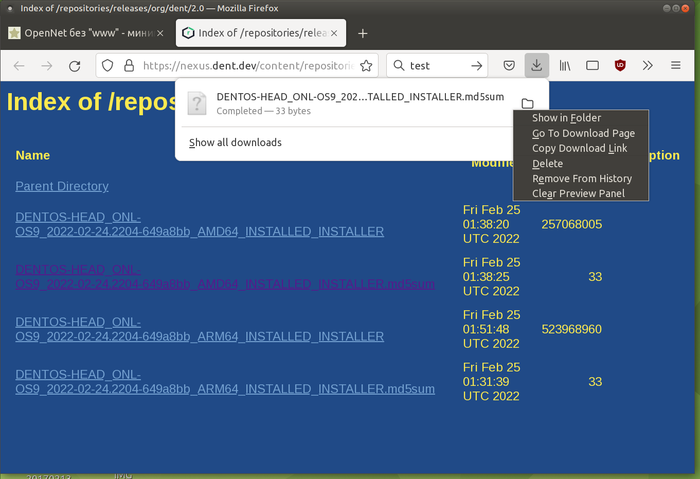Screen dimensions: 700x479
Task: Switch to the OpenNet tab
Action: pos(86,33)
